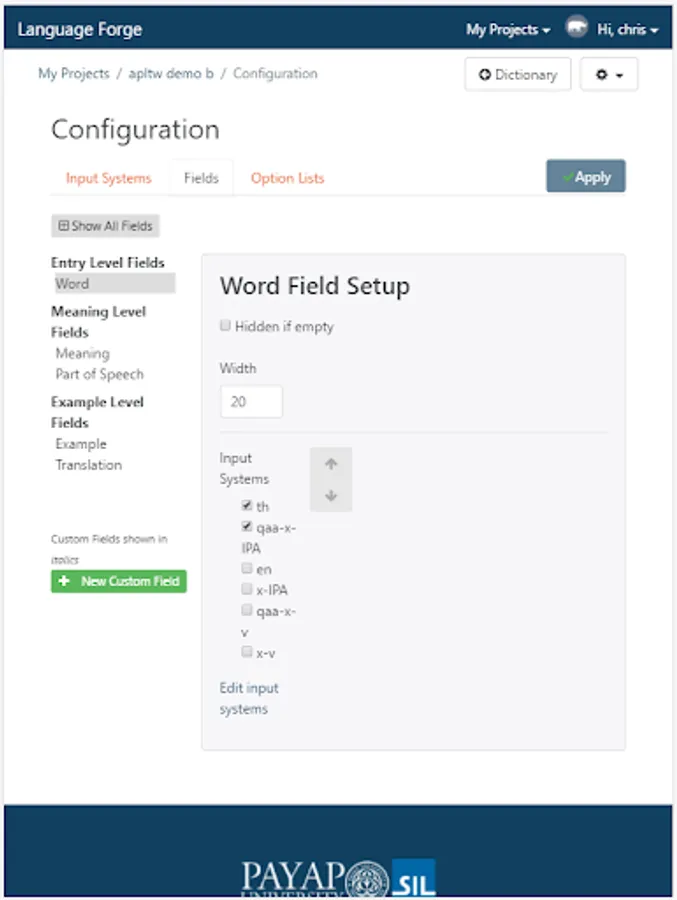Click New Custom Field button
The image size is (677, 900).
point(119,581)
